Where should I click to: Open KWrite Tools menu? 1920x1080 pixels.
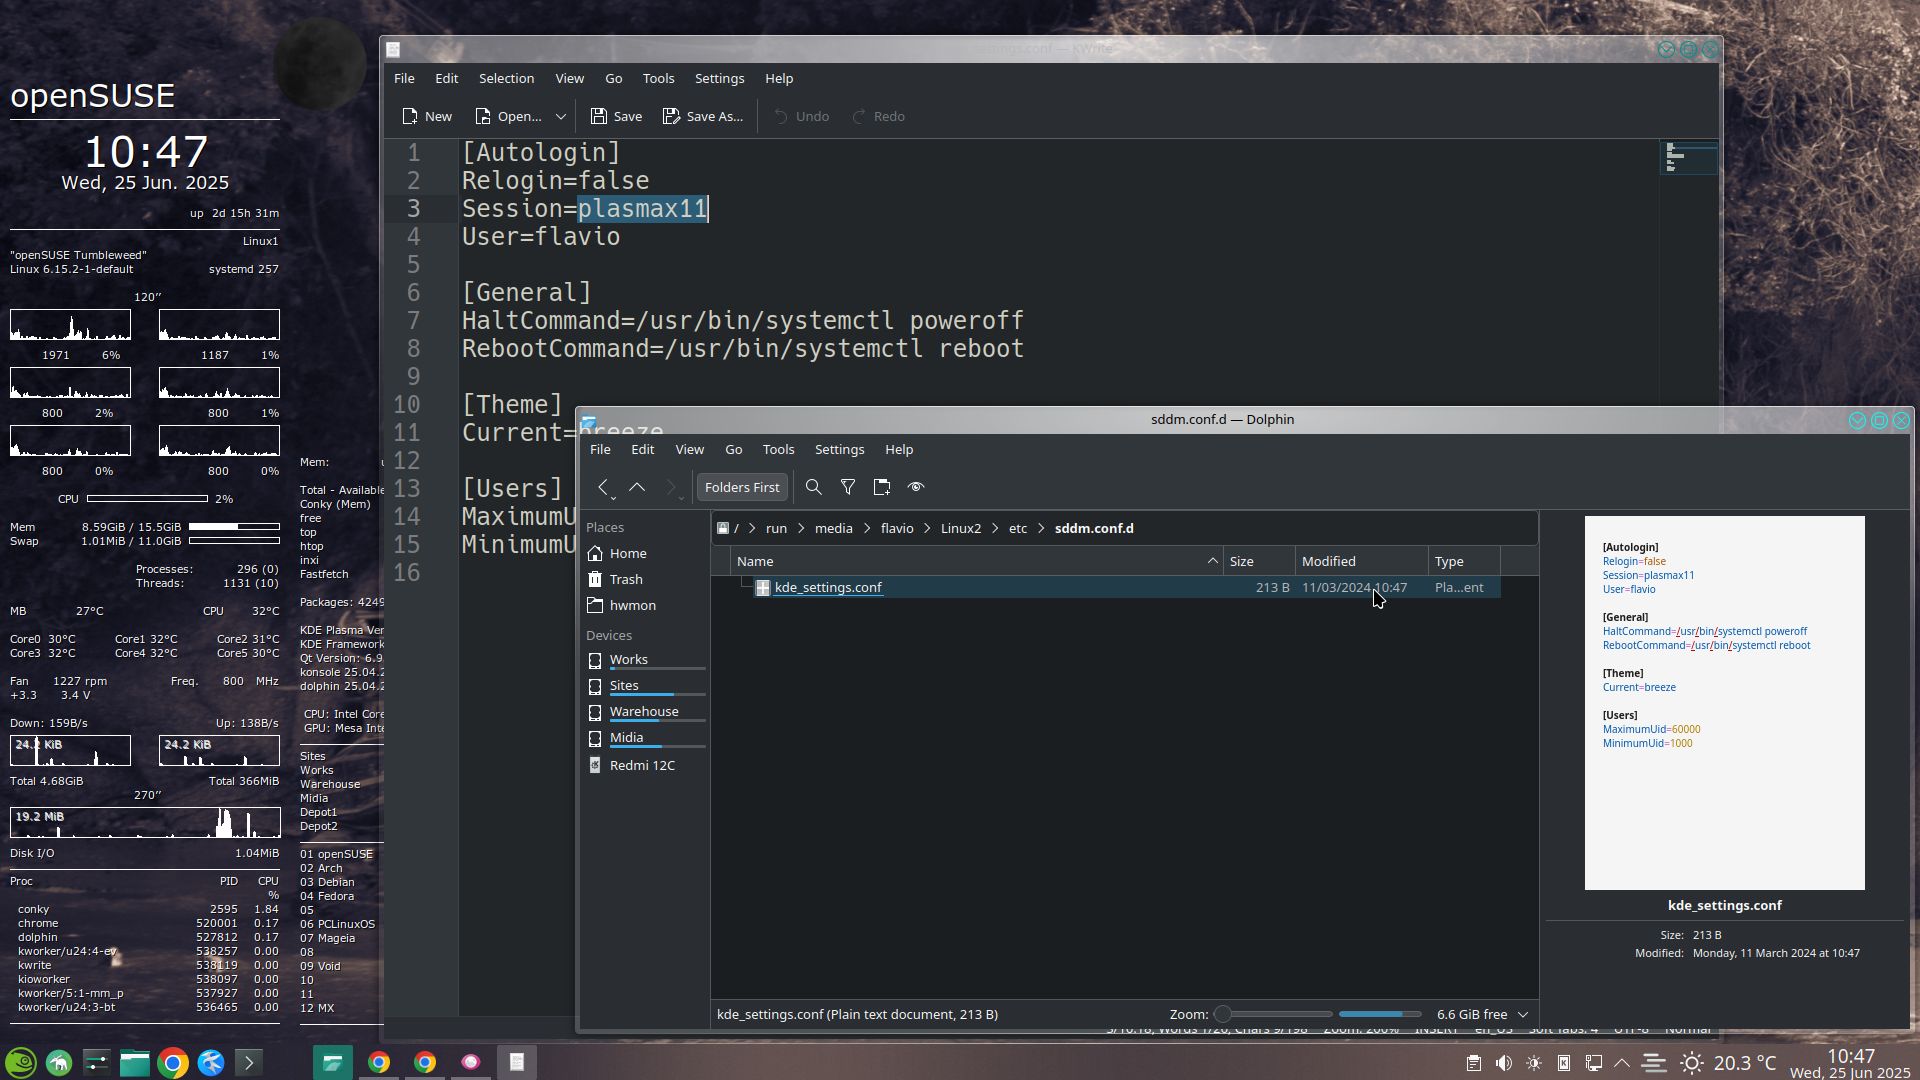point(658,78)
